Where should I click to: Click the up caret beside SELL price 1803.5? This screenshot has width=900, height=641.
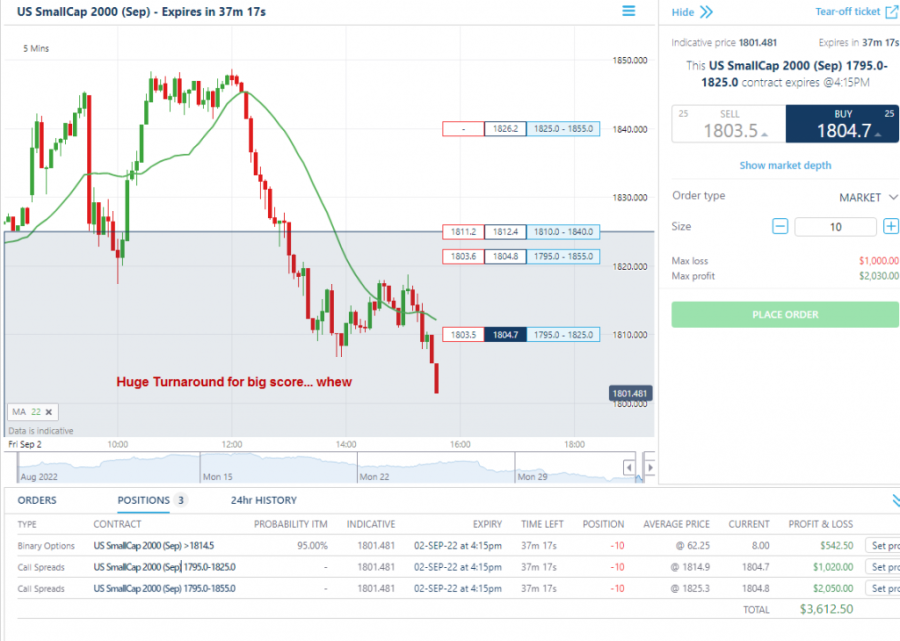point(764,136)
